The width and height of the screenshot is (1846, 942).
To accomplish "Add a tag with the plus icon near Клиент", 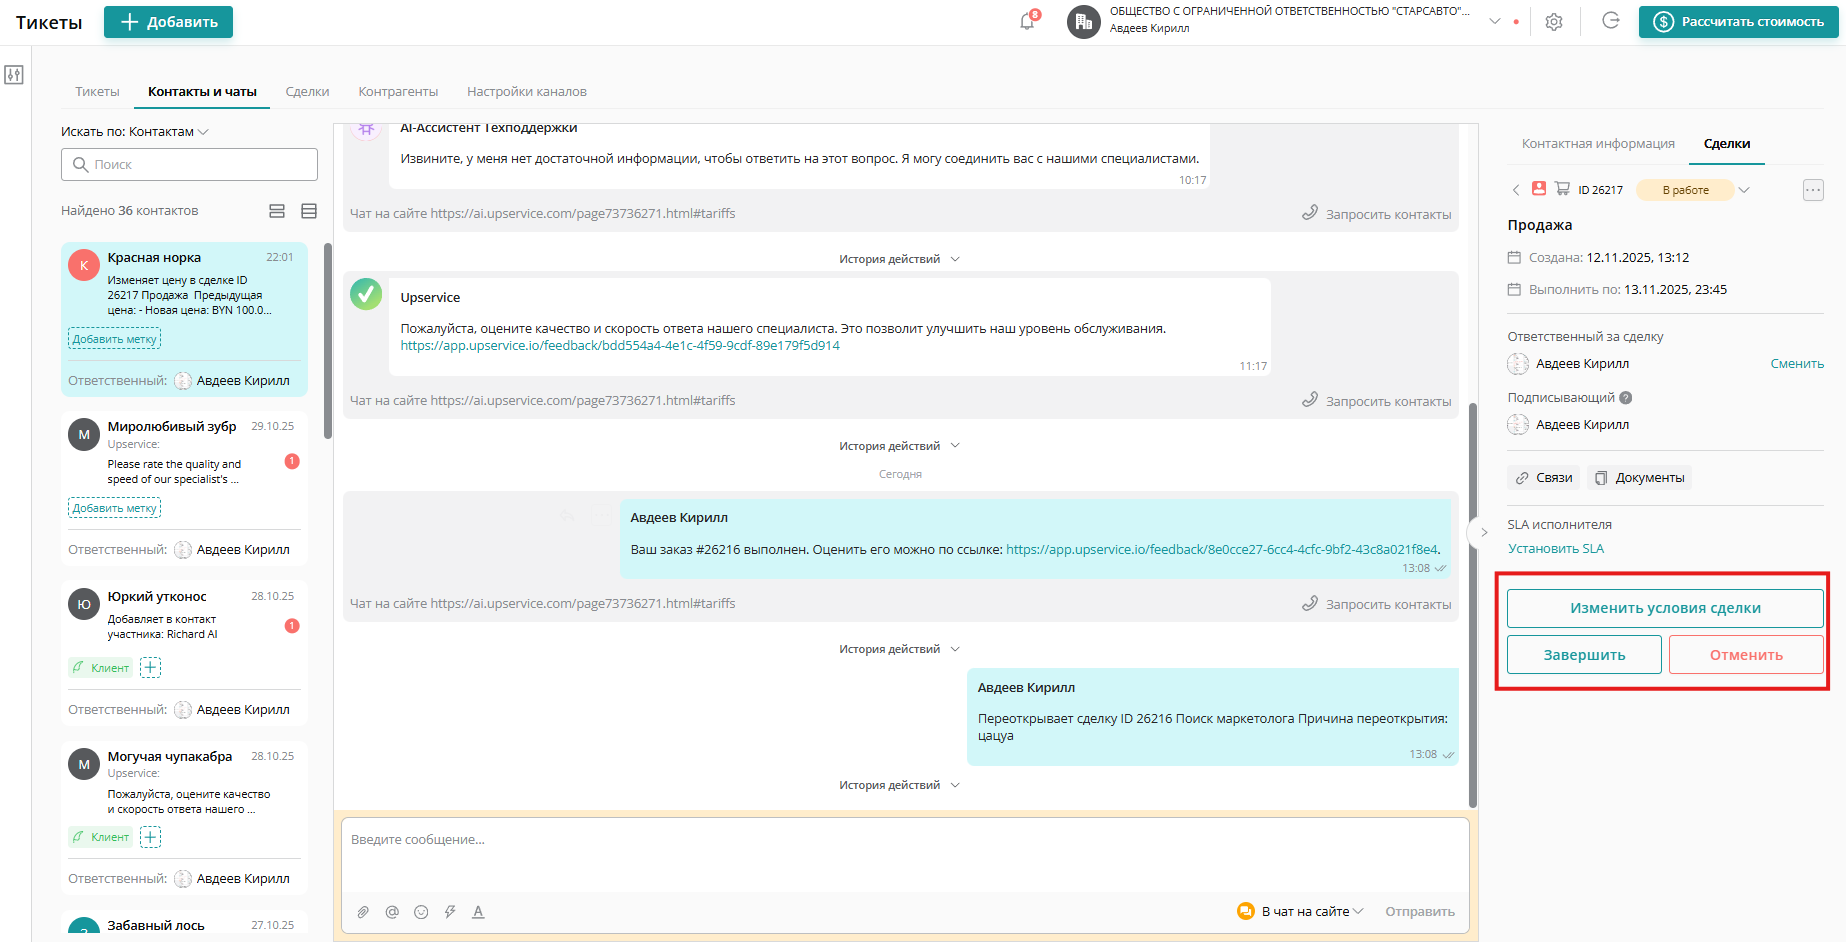I will [150, 667].
